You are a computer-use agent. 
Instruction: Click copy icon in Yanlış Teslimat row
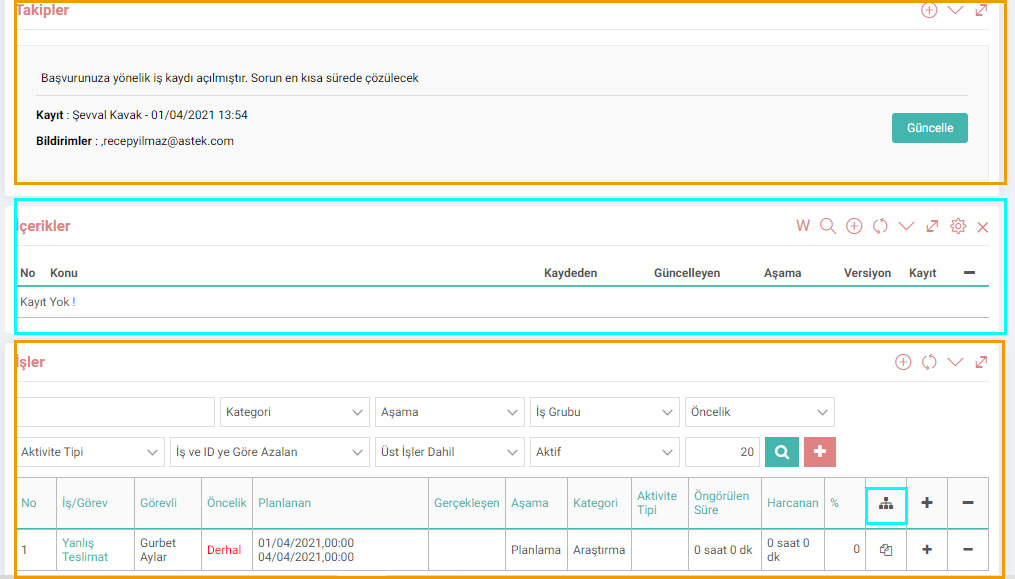886,550
